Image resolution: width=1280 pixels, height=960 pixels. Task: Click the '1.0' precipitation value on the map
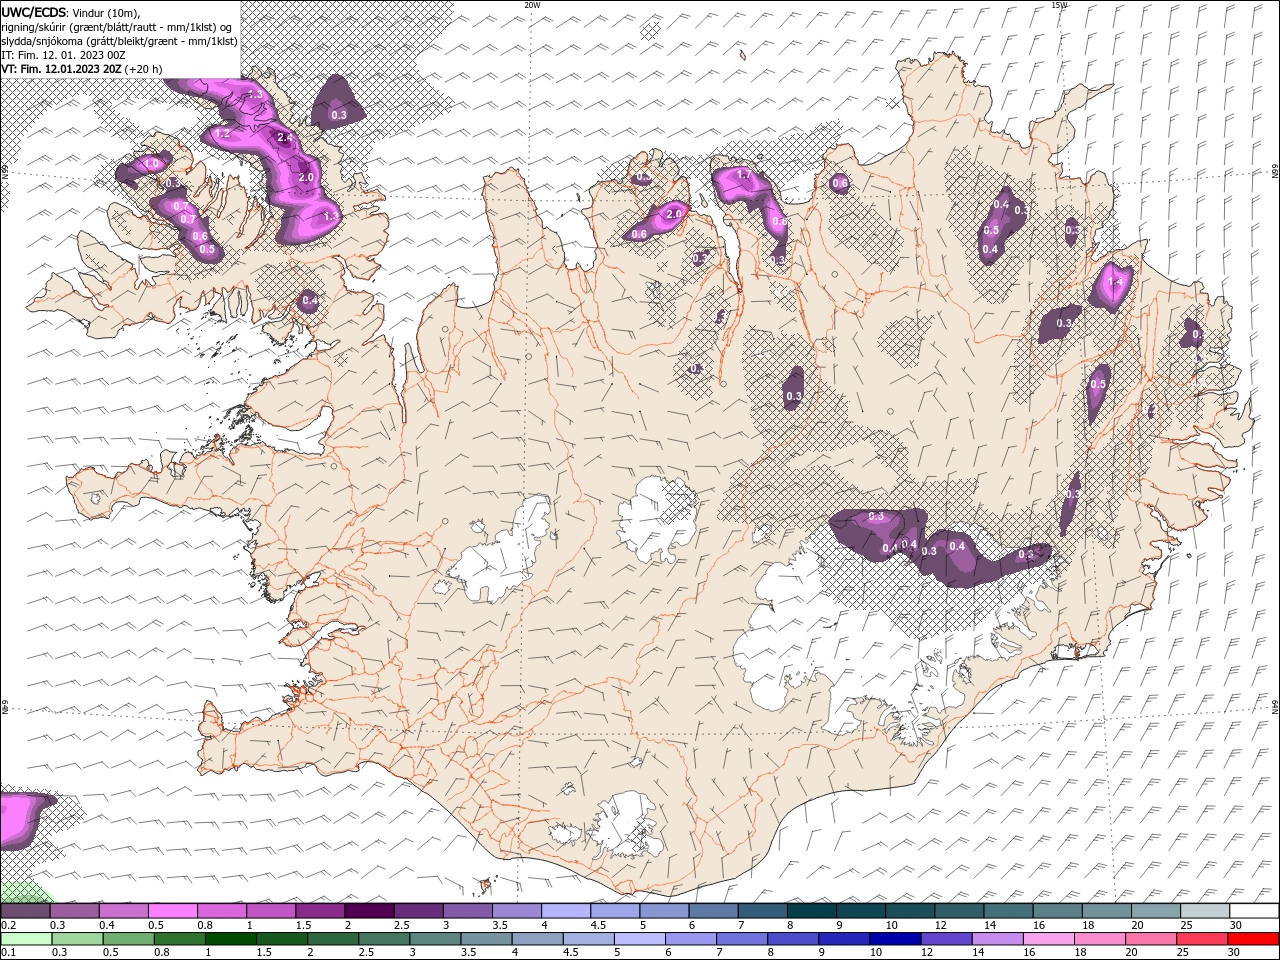click(152, 164)
